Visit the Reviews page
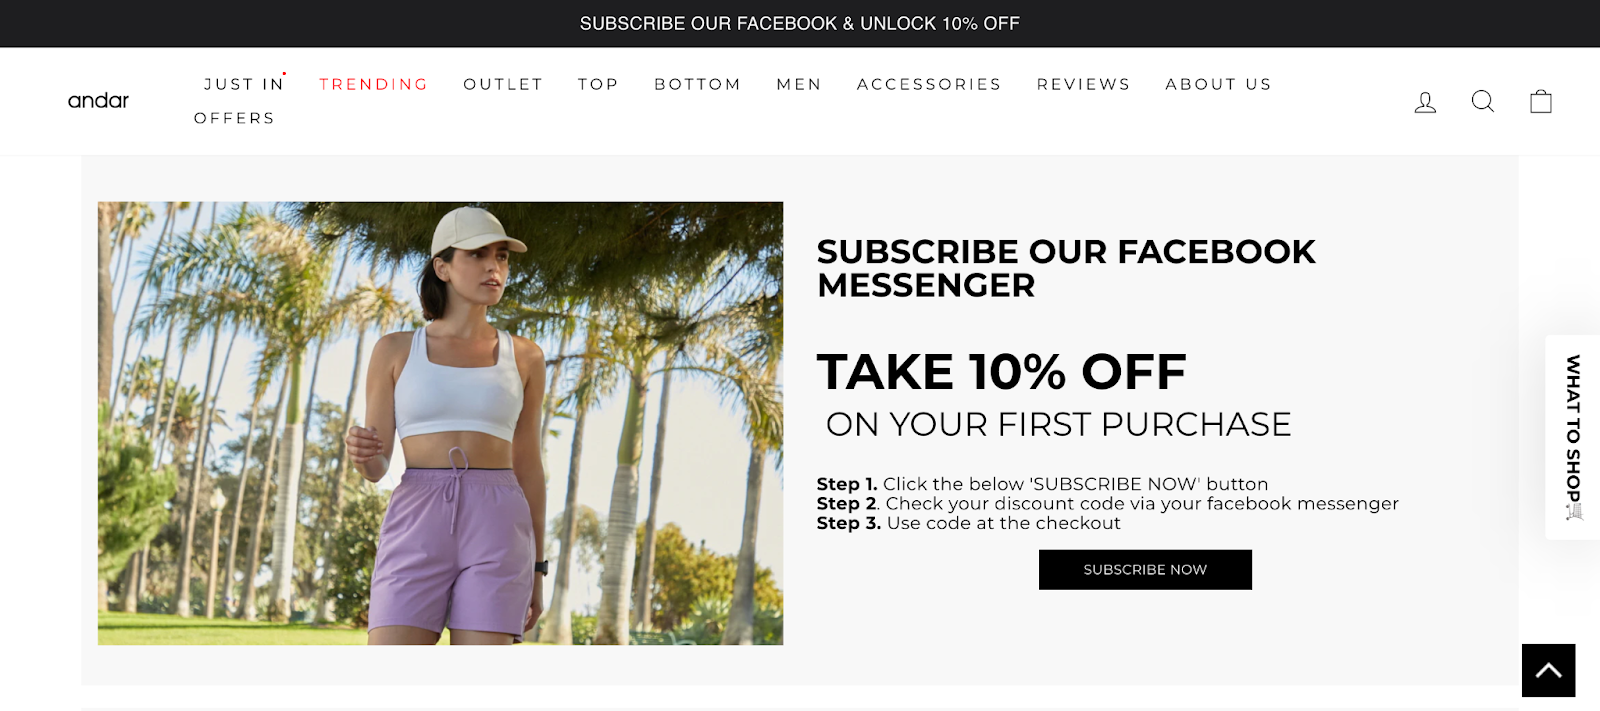Image resolution: width=1600 pixels, height=711 pixels. point(1083,84)
